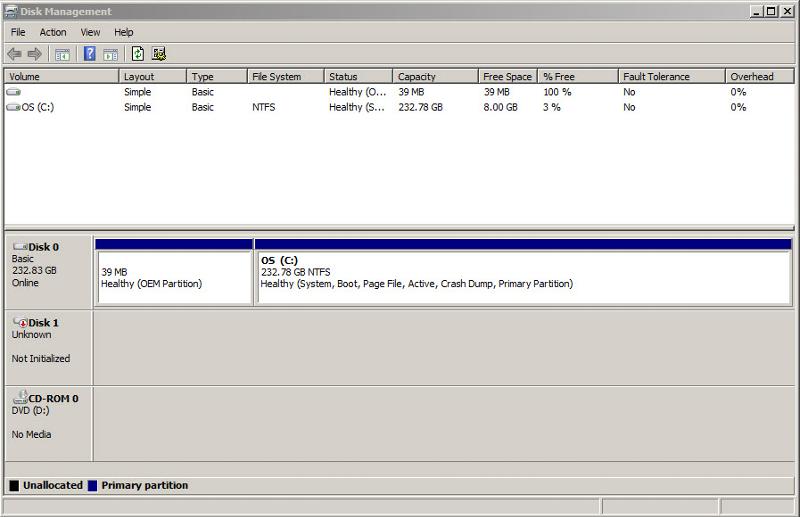Click the disk Settings toolbar icon
The height and width of the screenshot is (517, 800).
(x=159, y=54)
